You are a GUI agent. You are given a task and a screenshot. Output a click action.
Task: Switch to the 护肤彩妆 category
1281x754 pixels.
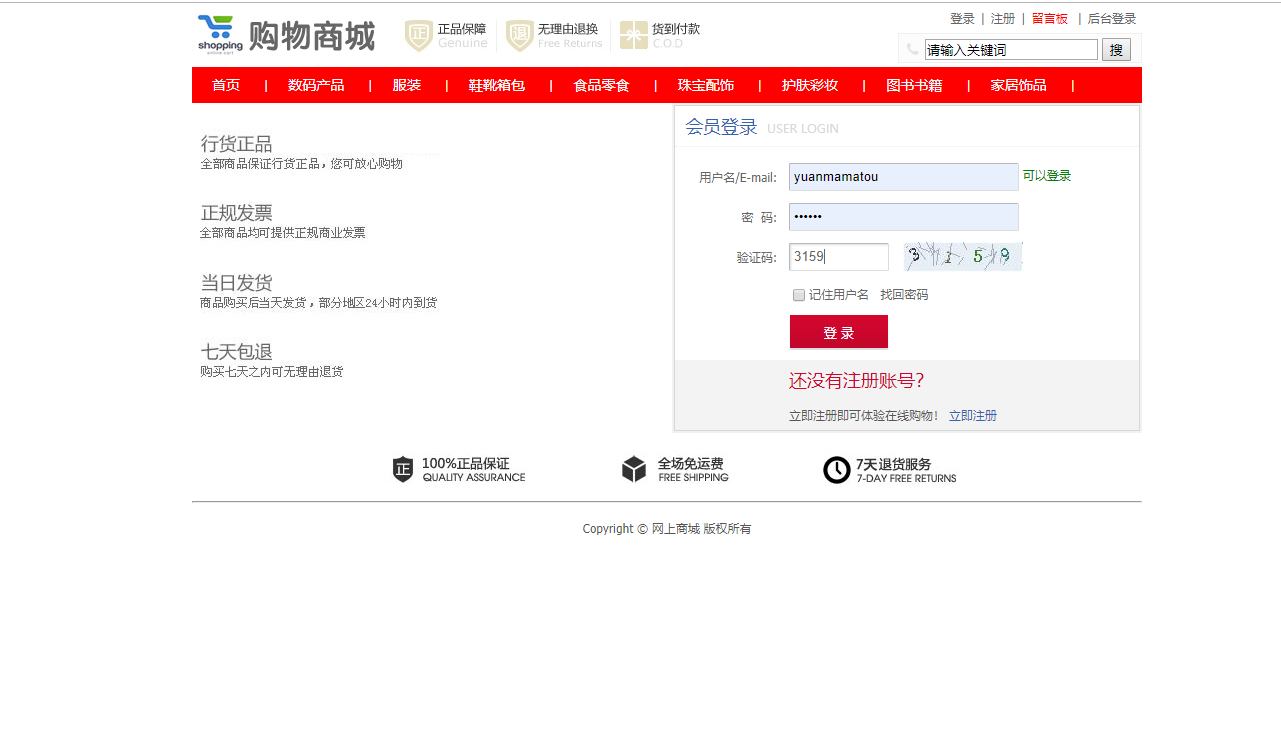(x=811, y=85)
